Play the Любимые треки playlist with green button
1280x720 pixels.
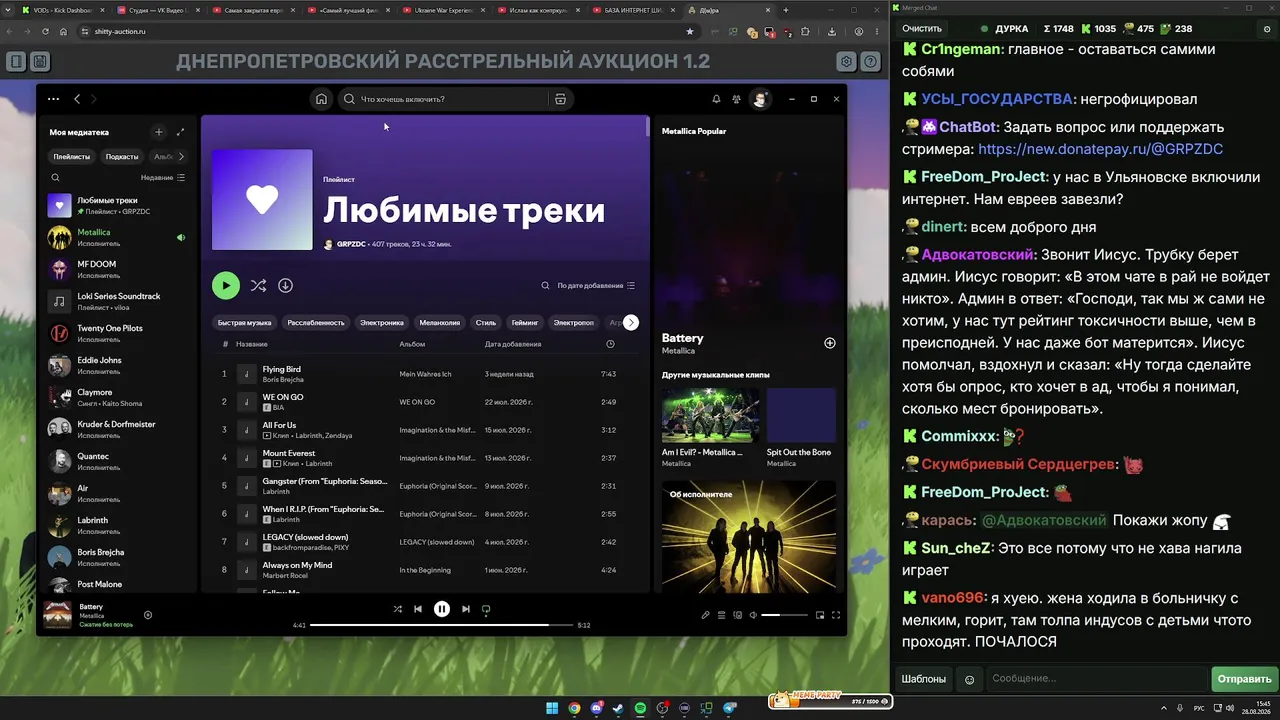point(226,285)
